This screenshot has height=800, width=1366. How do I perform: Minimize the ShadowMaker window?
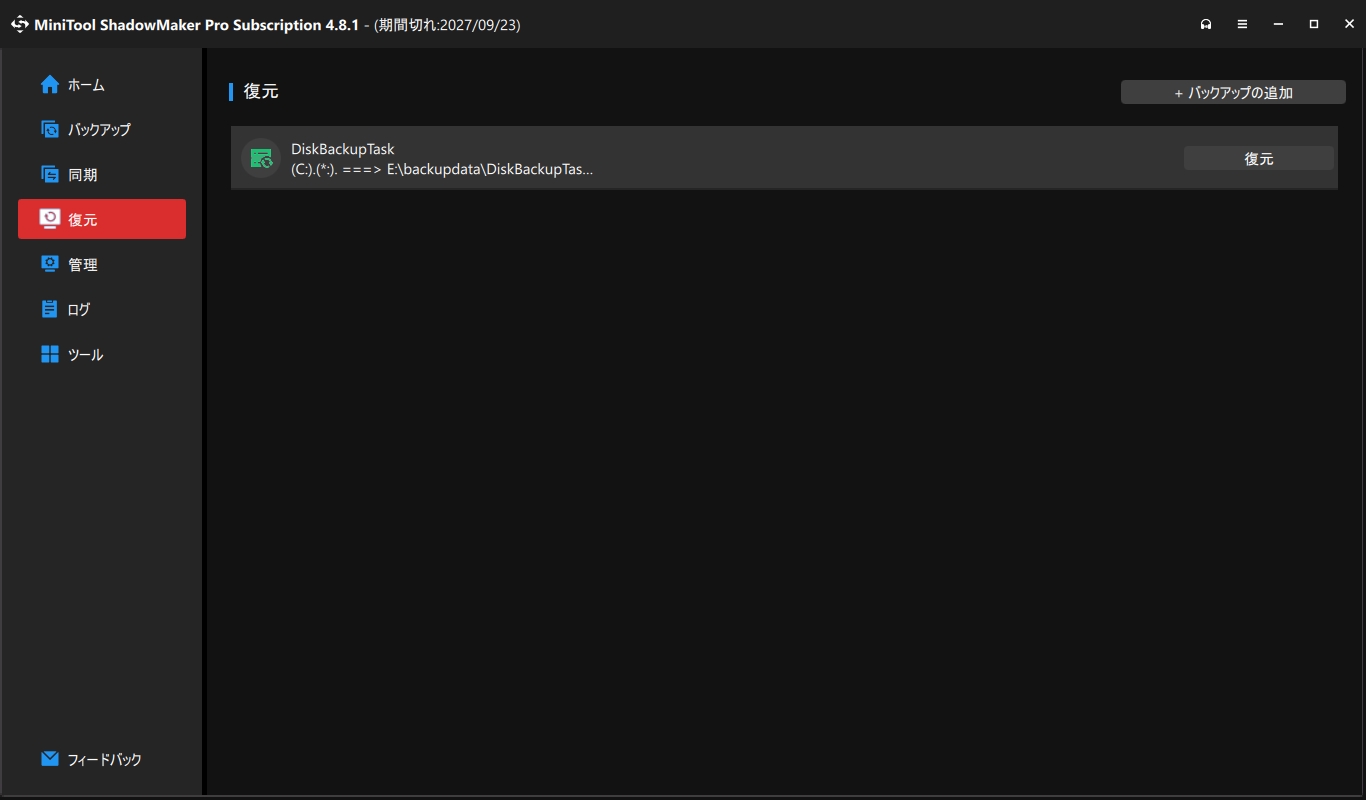coord(1278,24)
